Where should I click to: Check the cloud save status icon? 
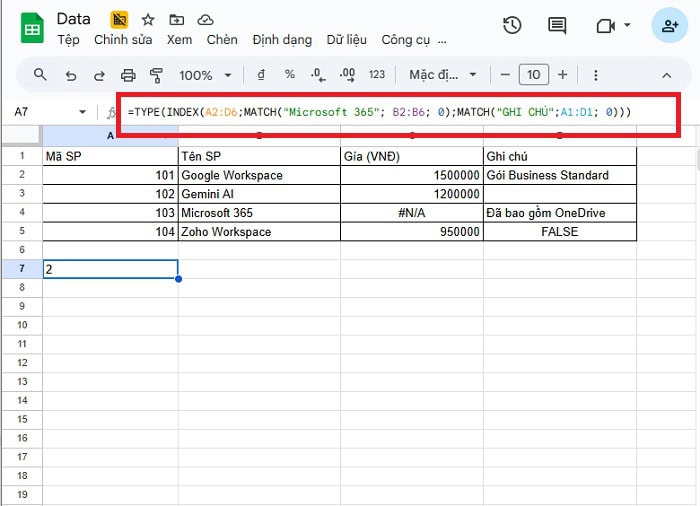[x=206, y=20]
